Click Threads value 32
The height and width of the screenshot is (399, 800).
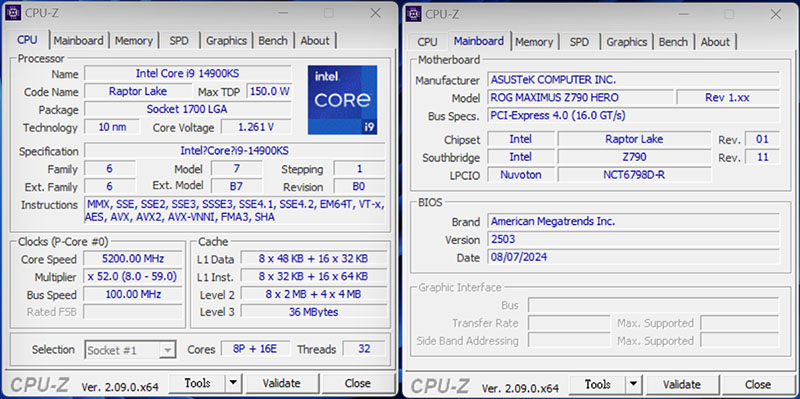pyautogui.click(x=364, y=349)
